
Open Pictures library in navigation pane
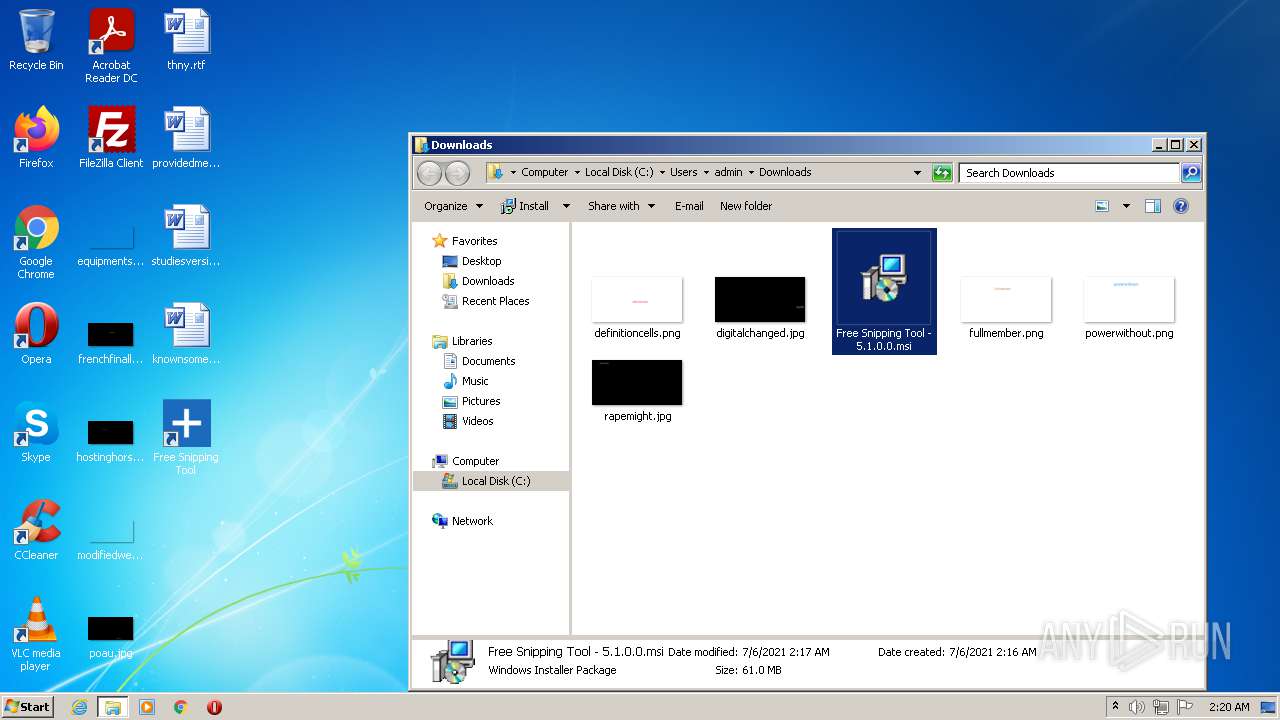click(x=471, y=401)
